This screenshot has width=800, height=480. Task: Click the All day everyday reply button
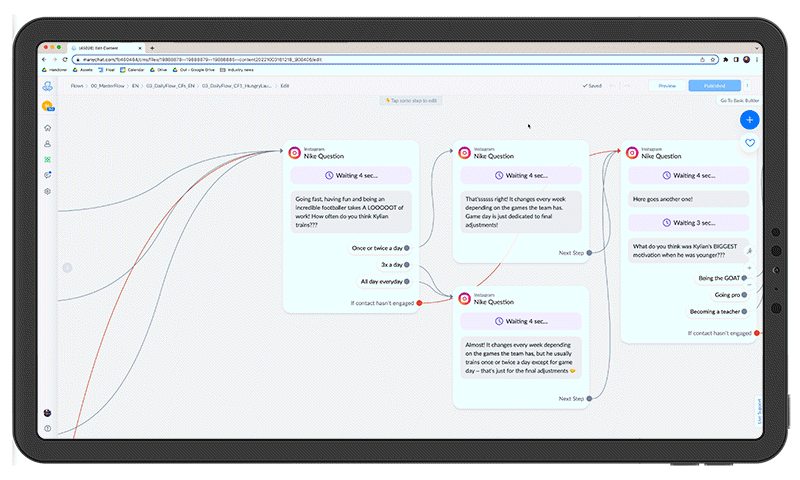[382, 282]
